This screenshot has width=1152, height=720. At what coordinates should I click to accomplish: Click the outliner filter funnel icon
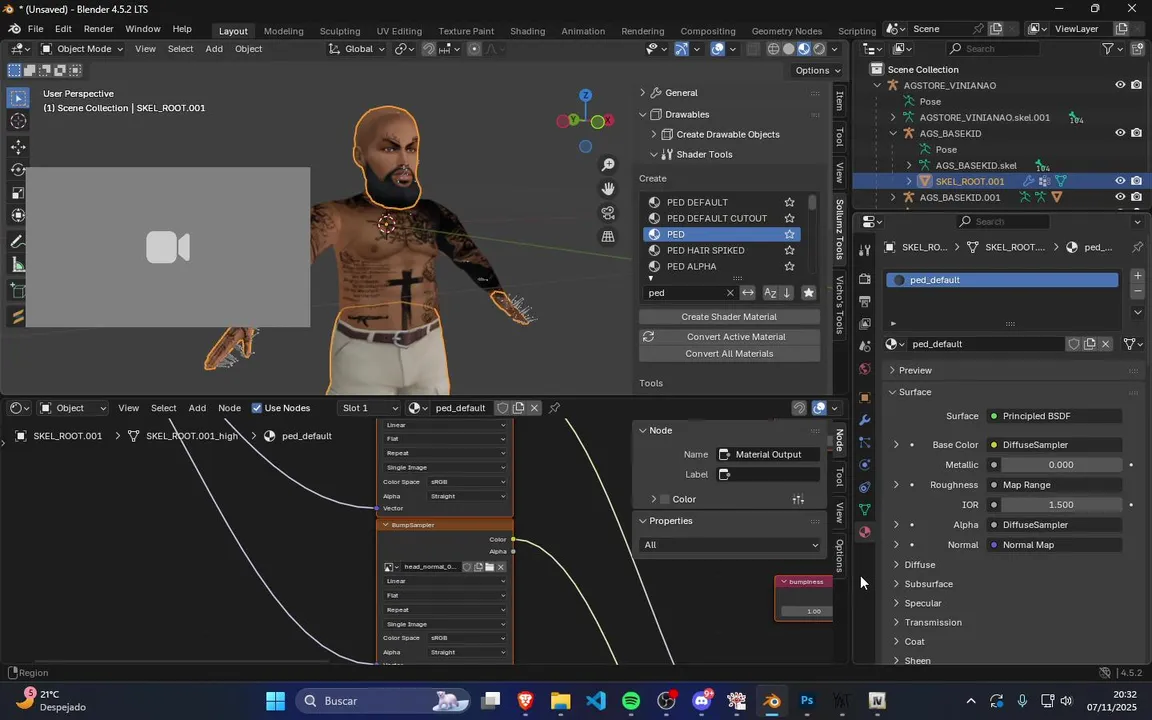pos(1108,48)
